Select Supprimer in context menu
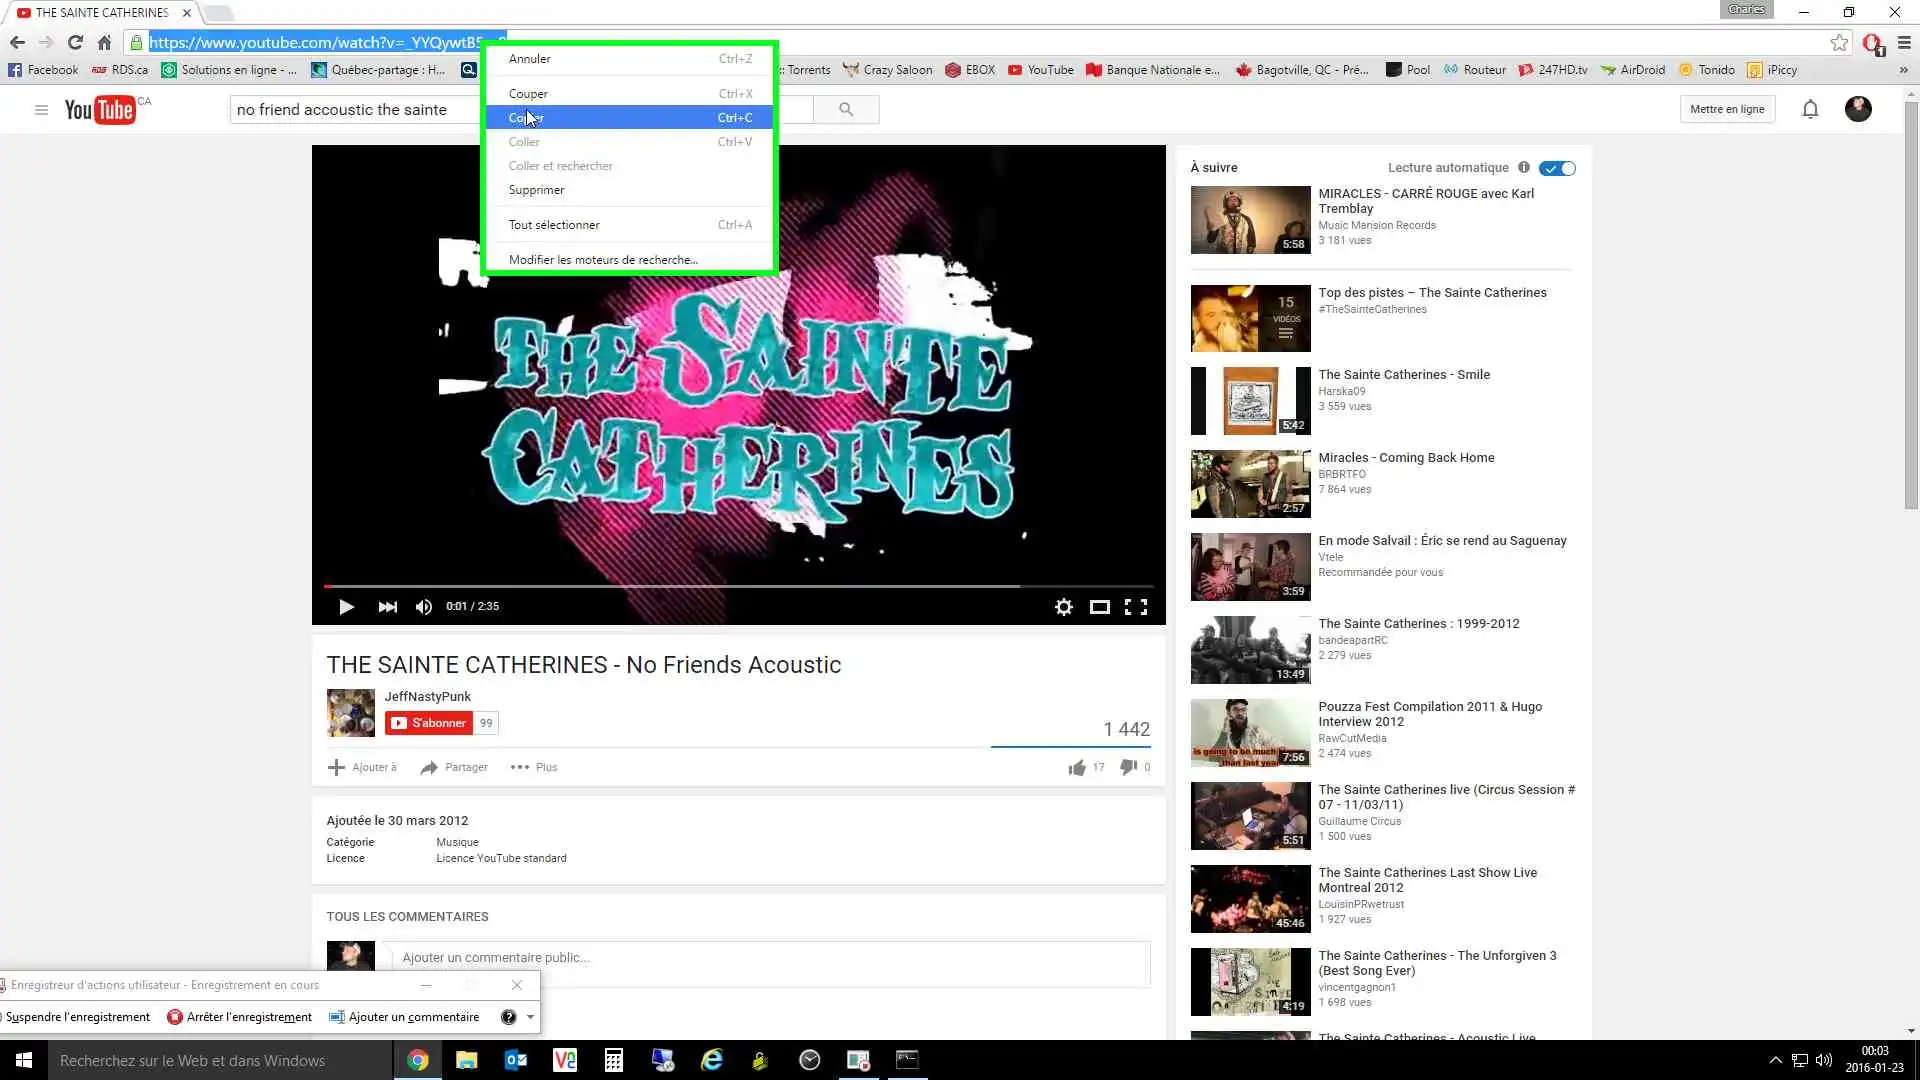This screenshot has height=1080, width=1920. coord(630,190)
